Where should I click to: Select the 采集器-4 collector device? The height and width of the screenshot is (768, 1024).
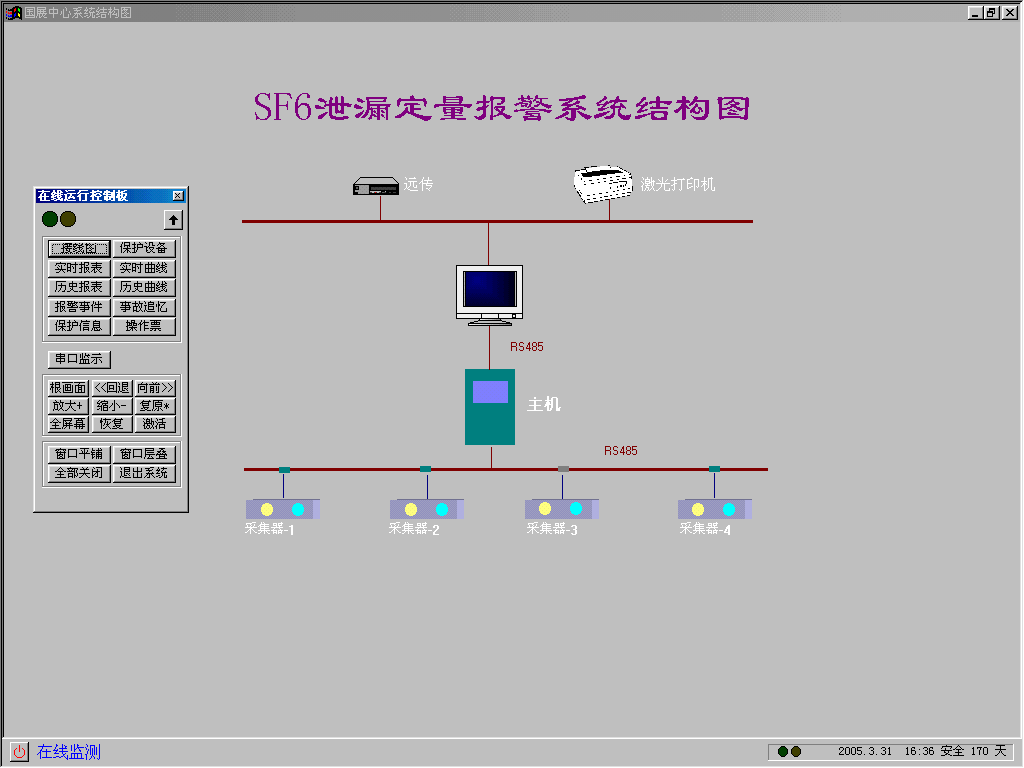[x=714, y=509]
